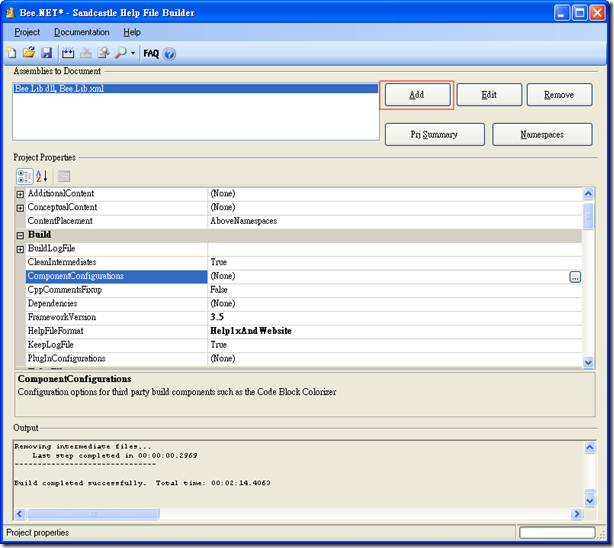
Task: Click the False value of CppCommentsFixup
Action: [x=395, y=290]
